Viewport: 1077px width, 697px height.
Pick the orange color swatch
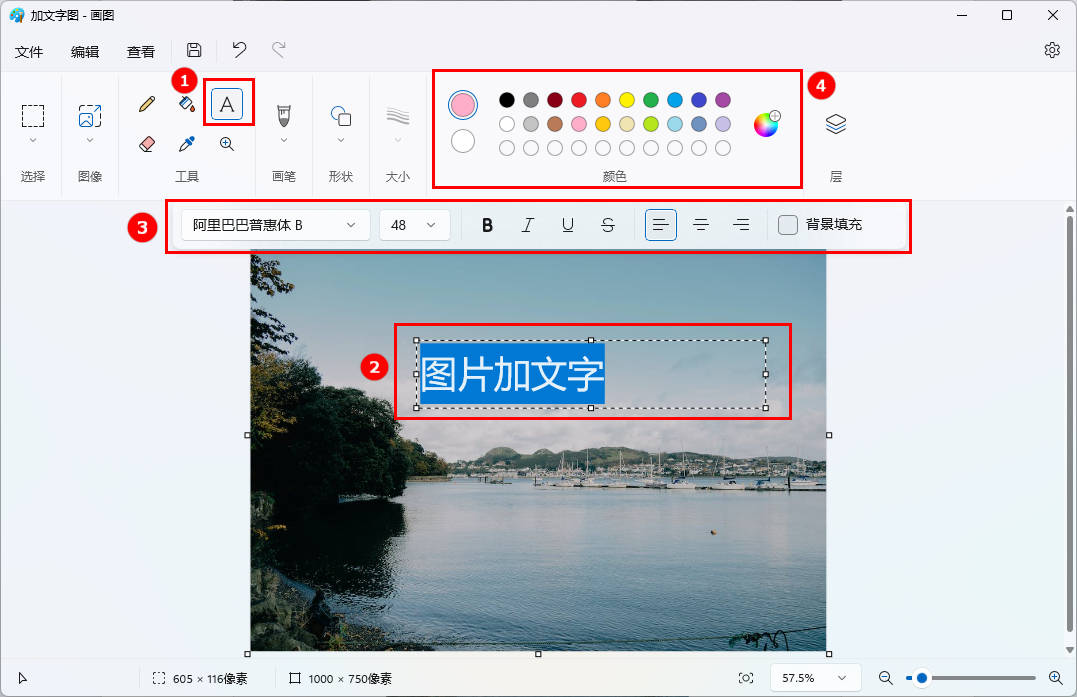[x=603, y=100]
